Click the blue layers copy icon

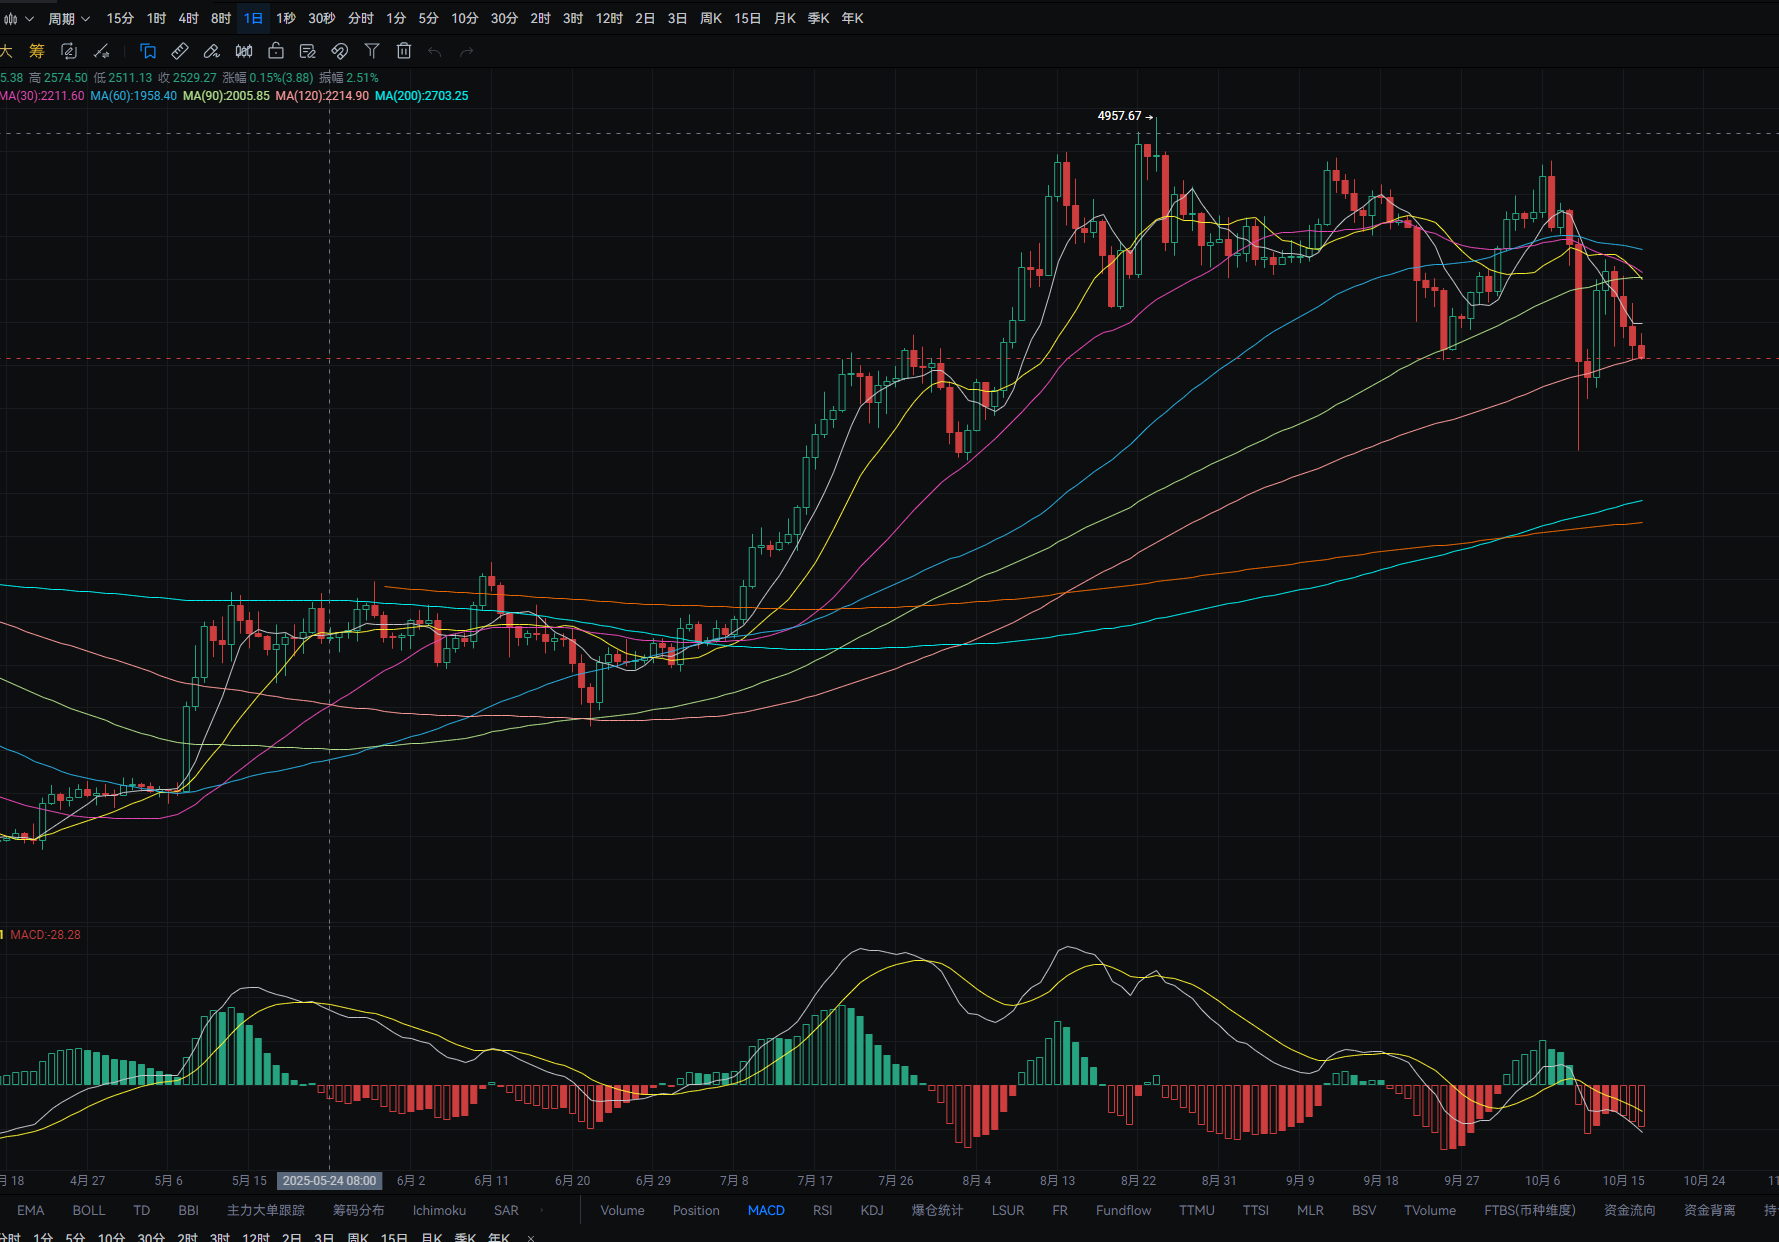point(148,51)
